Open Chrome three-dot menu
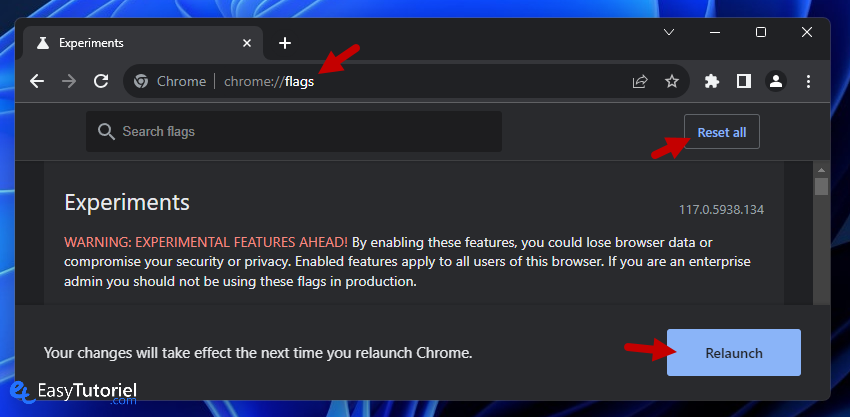This screenshot has height=417, width=850. (808, 81)
